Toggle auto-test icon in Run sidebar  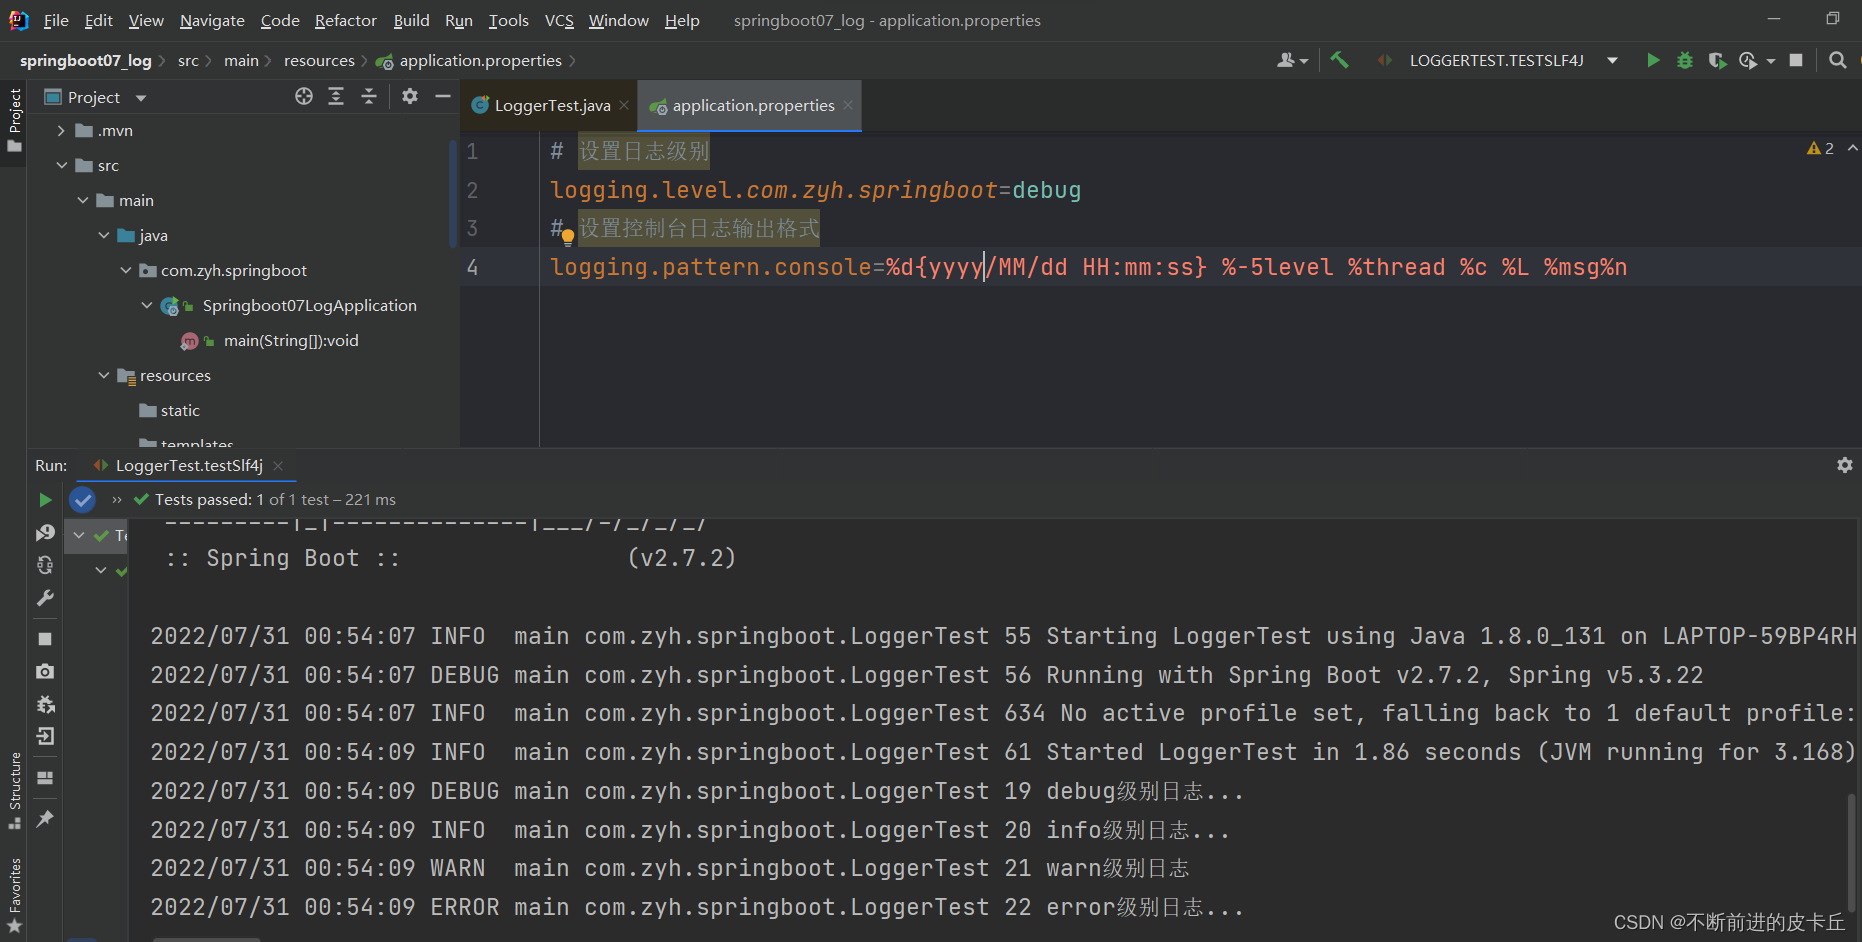pyautogui.click(x=45, y=565)
